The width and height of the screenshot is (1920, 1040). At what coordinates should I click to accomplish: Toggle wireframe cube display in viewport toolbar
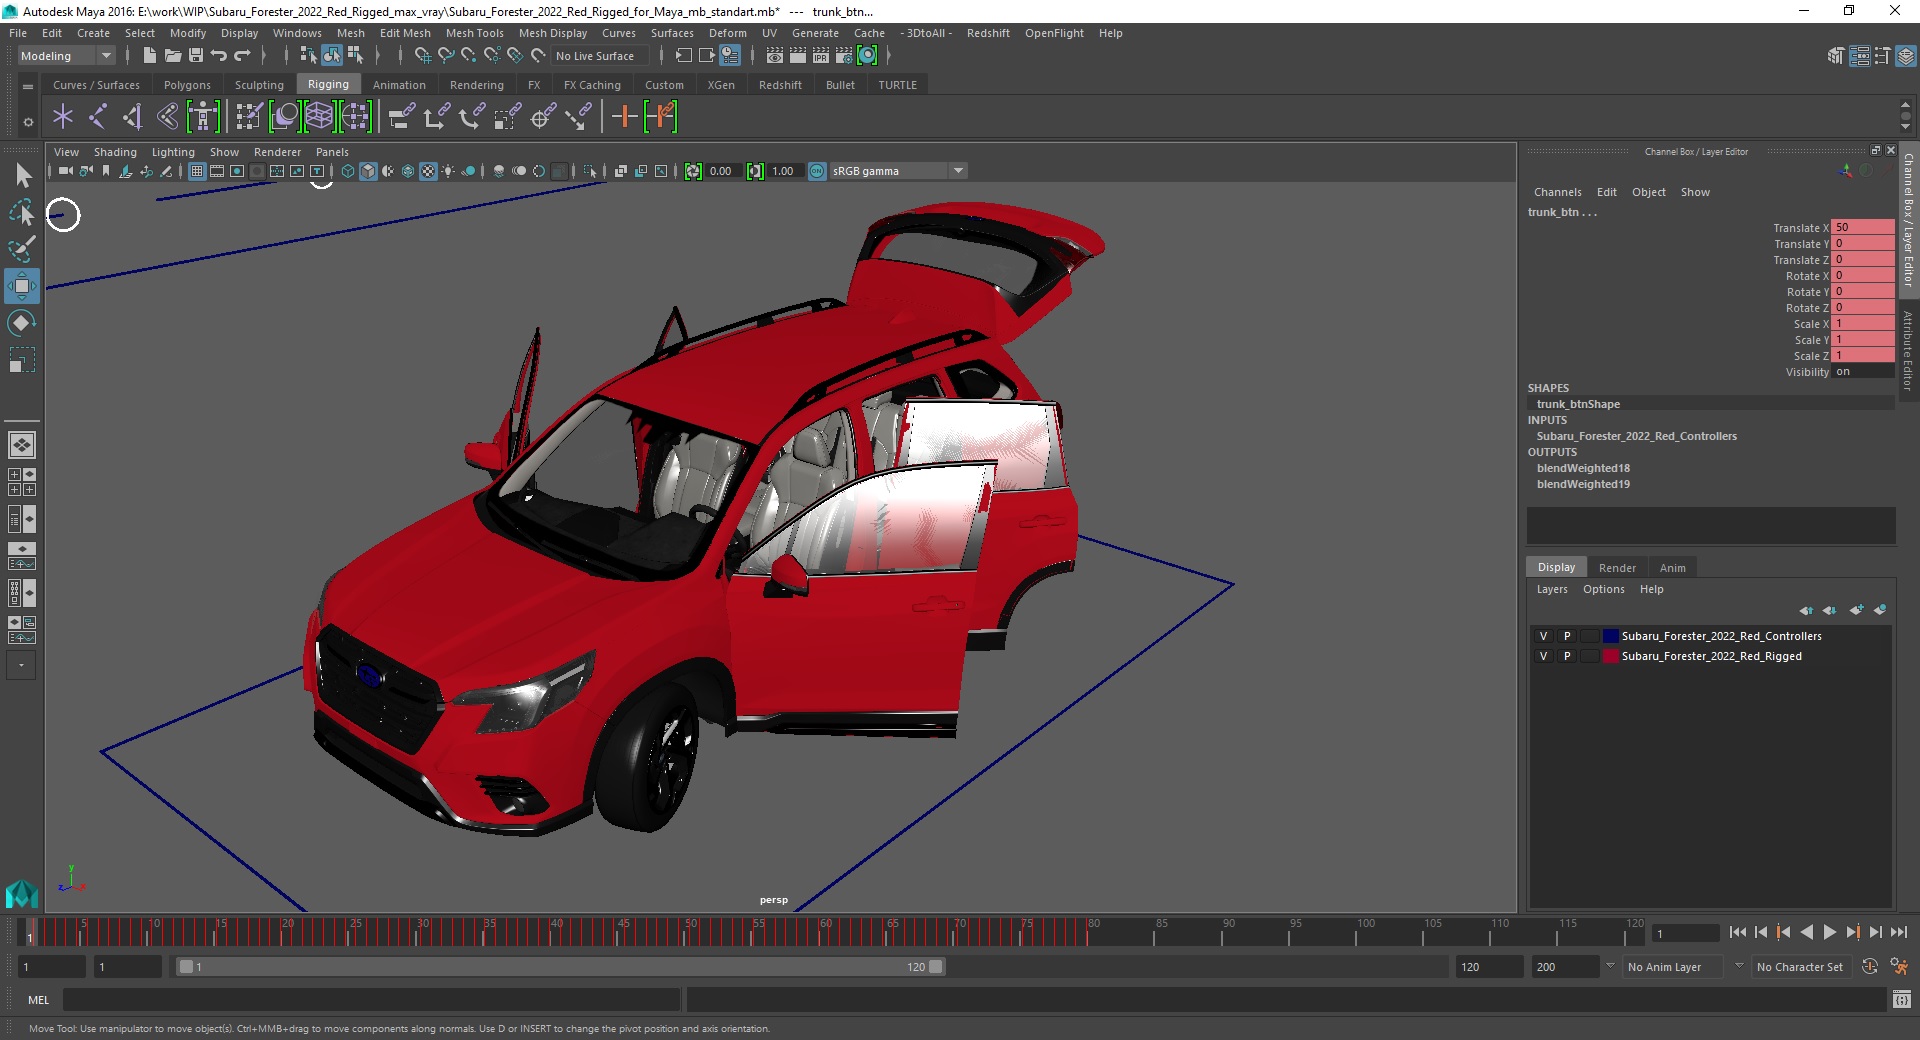point(348,171)
